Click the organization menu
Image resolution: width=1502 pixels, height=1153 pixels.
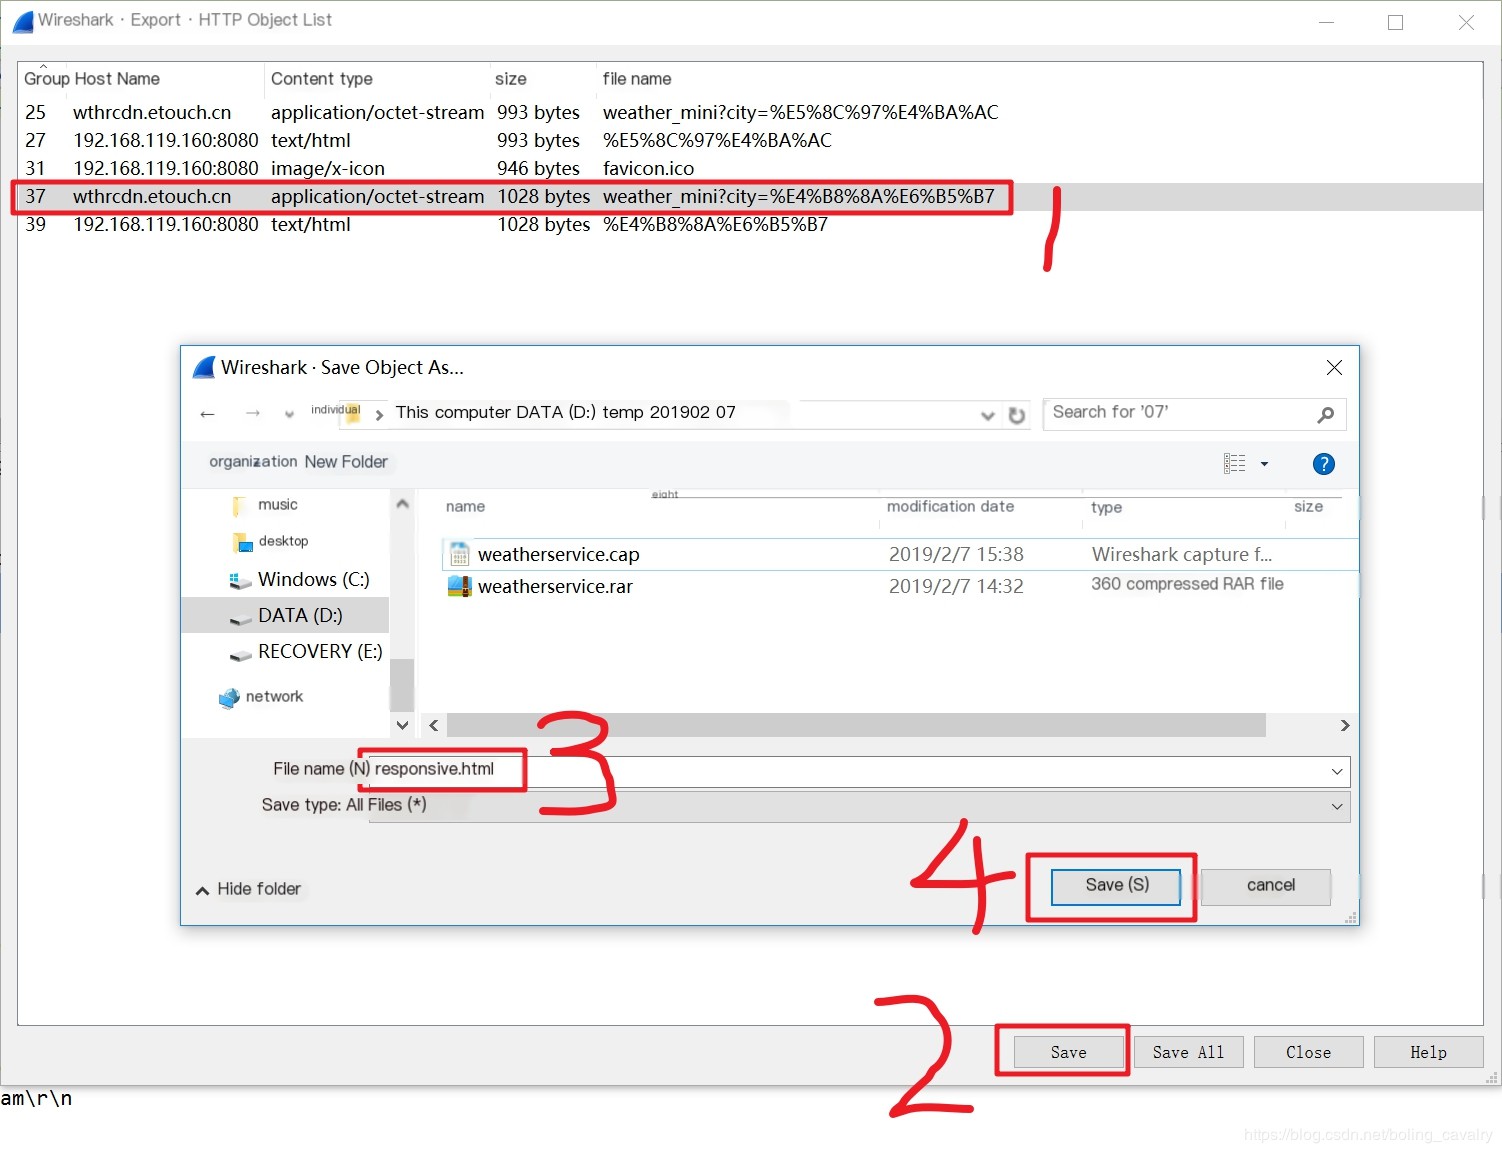coord(253,462)
